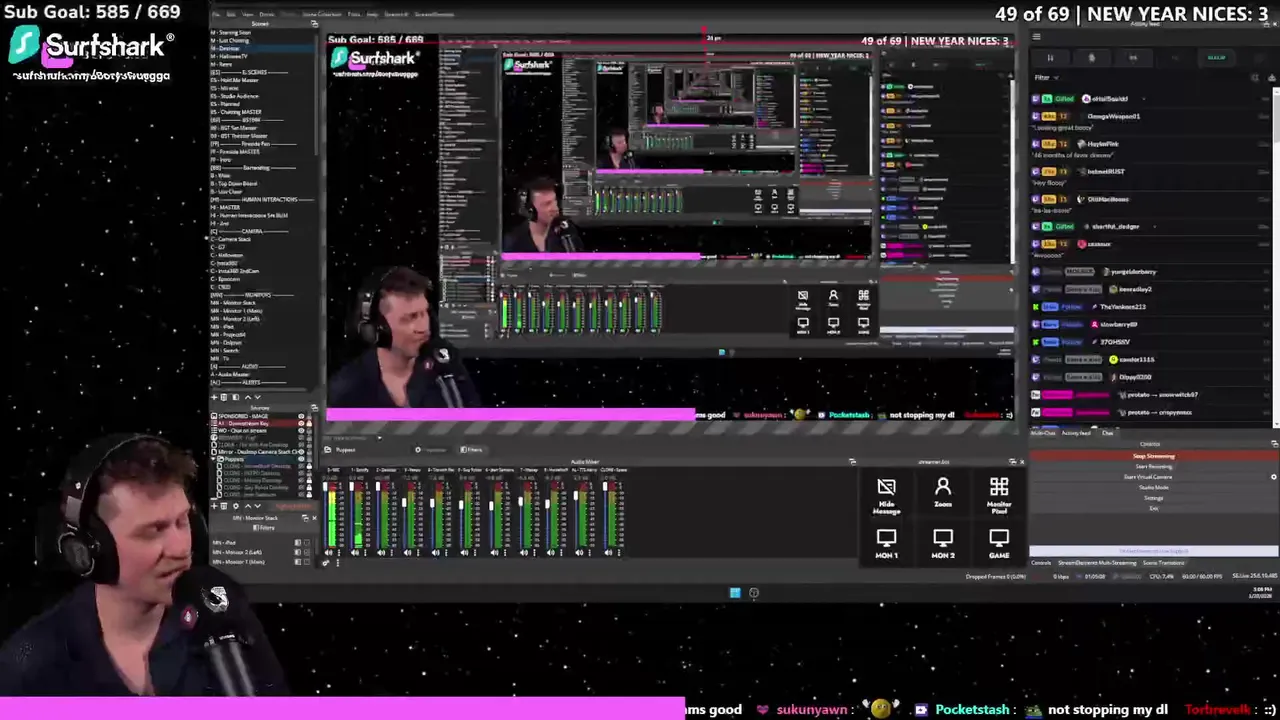The height and width of the screenshot is (720, 1280).
Task: Switch to MON 2 via streamer.bot deck
Action: point(943,544)
